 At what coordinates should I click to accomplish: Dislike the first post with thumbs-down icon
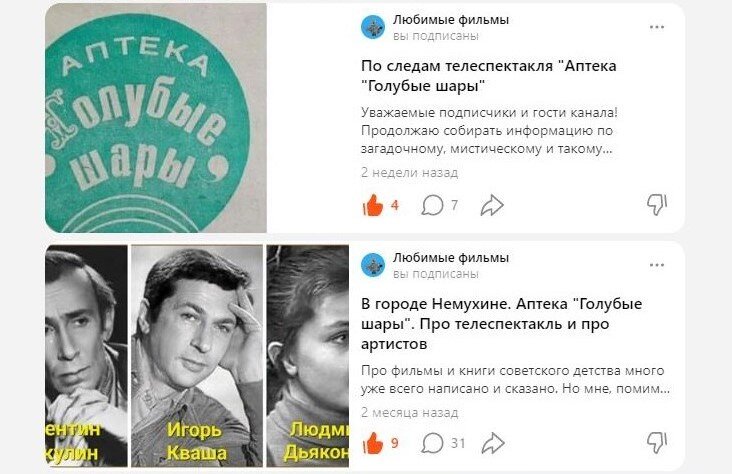coord(657,205)
